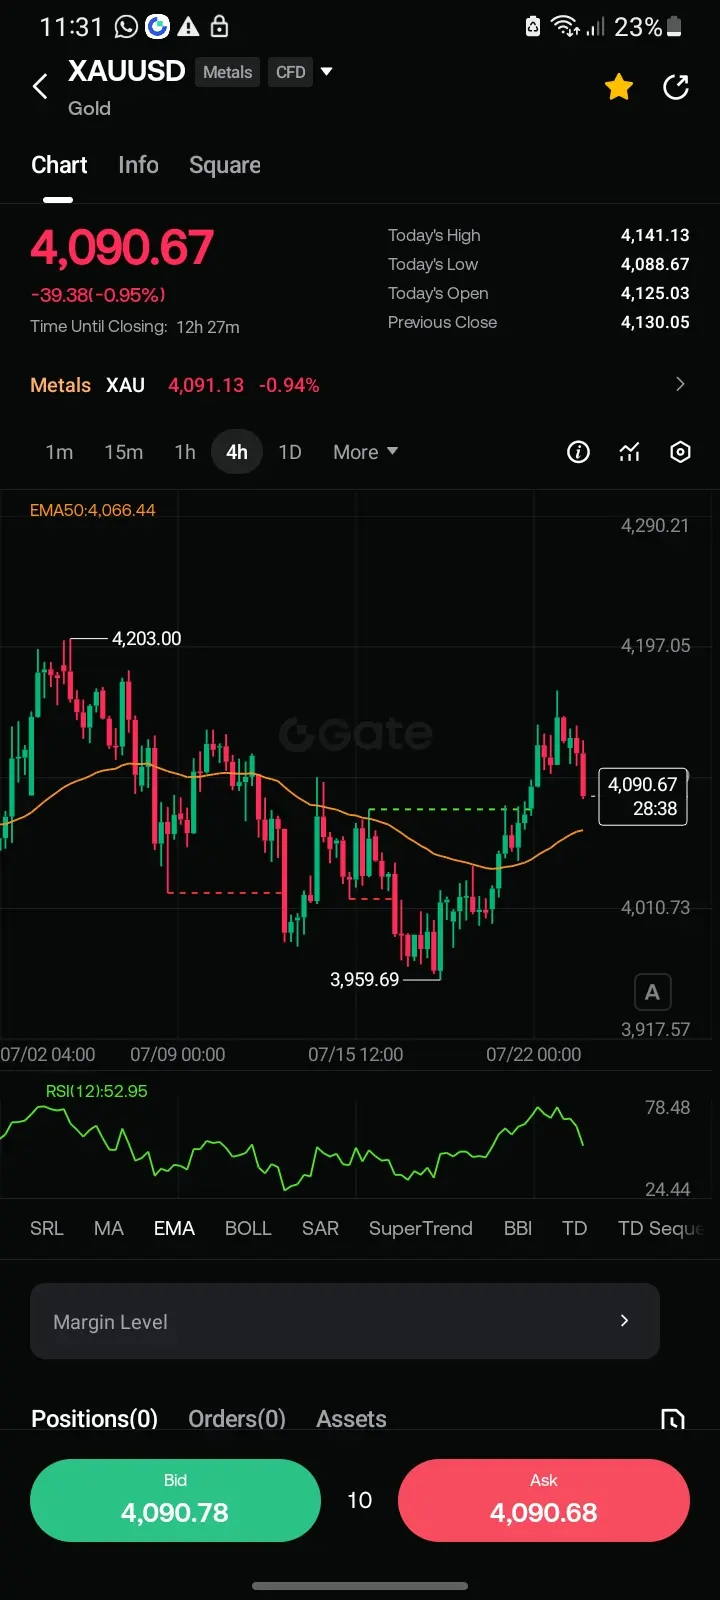
Task: Select the 1D timeframe
Action: click(x=290, y=452)
